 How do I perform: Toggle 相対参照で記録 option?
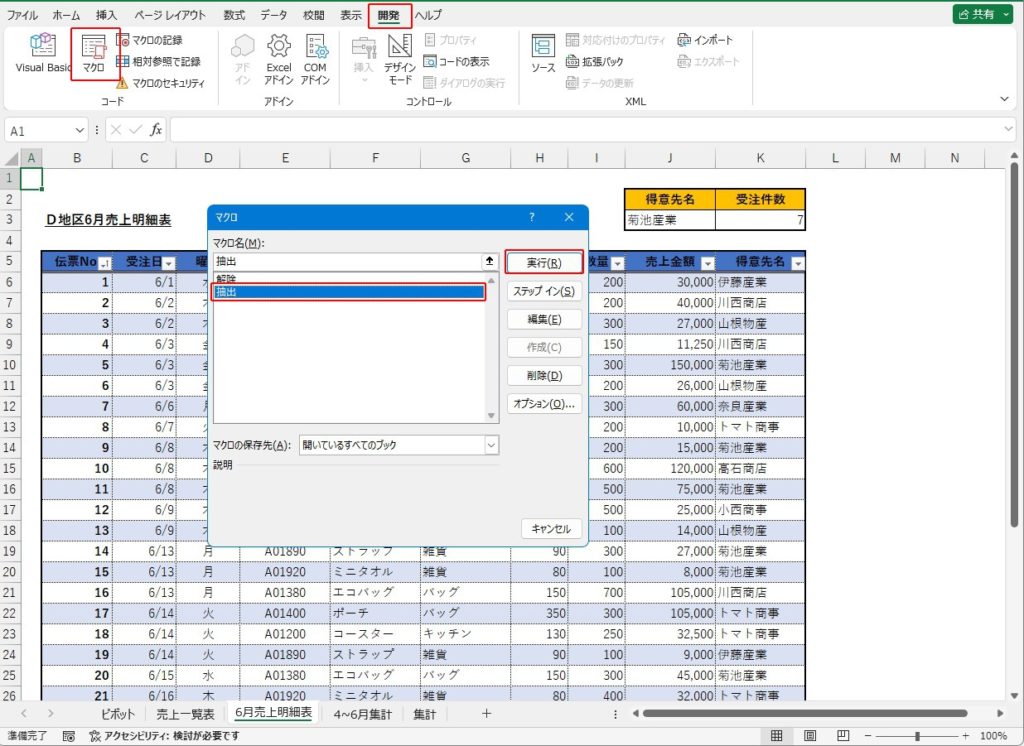coord(158,62)
